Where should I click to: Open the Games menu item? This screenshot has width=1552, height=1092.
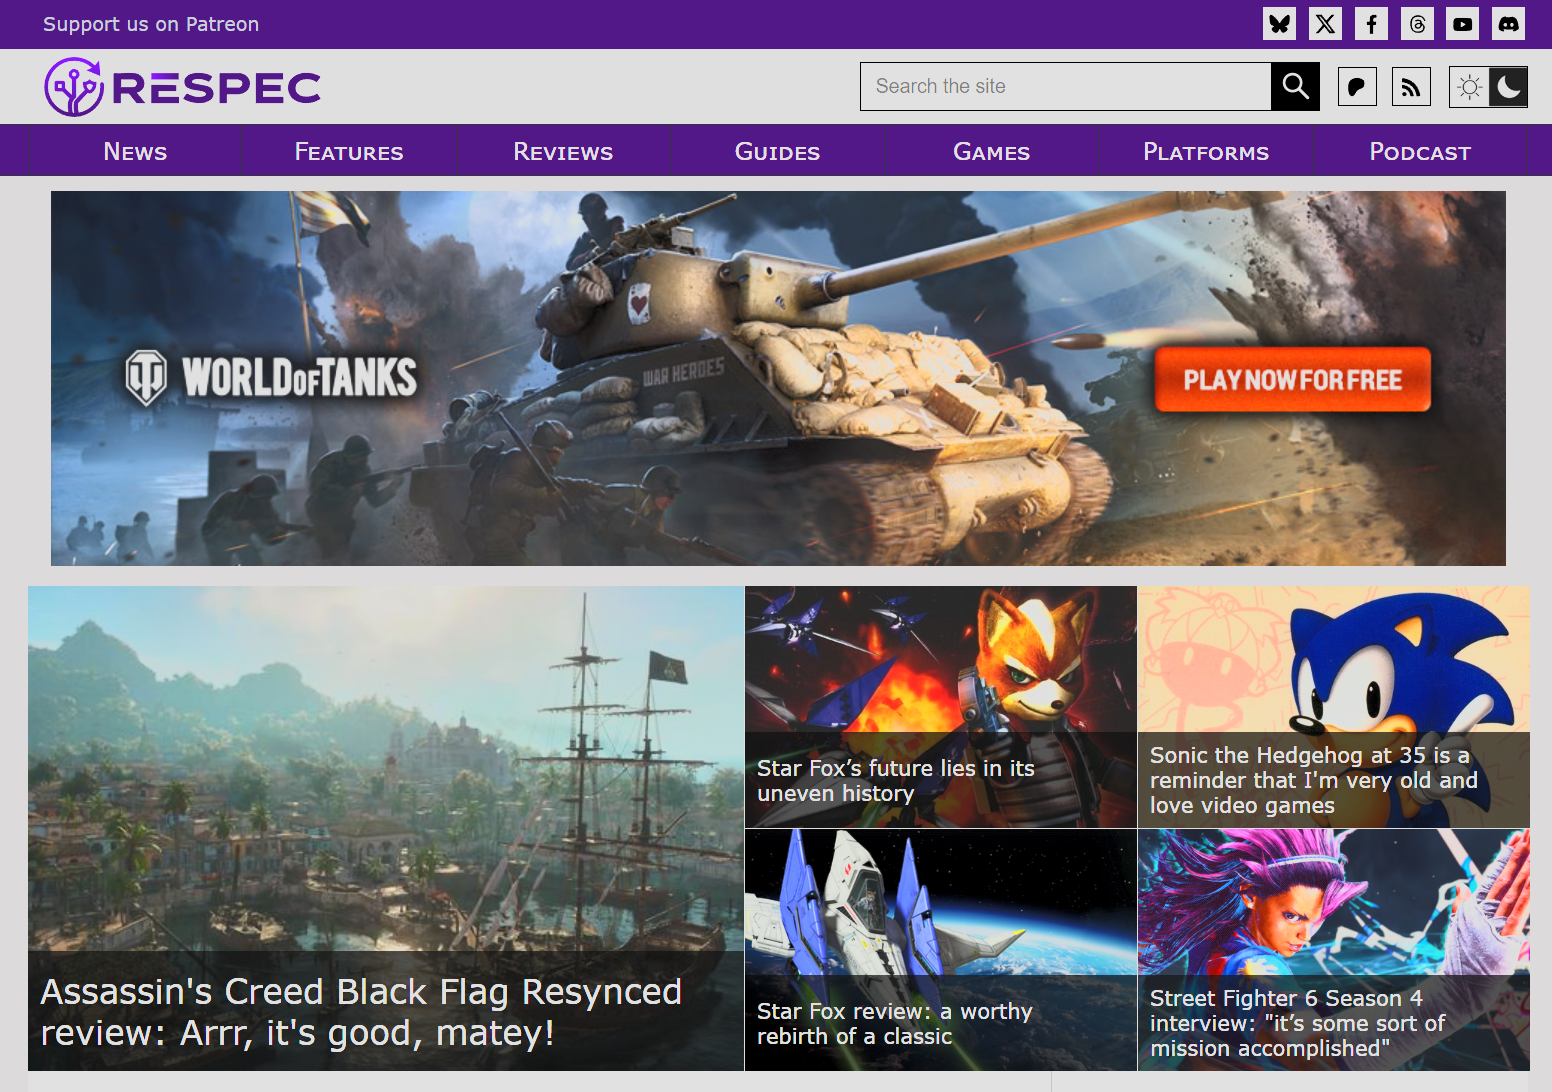[991, 151]
